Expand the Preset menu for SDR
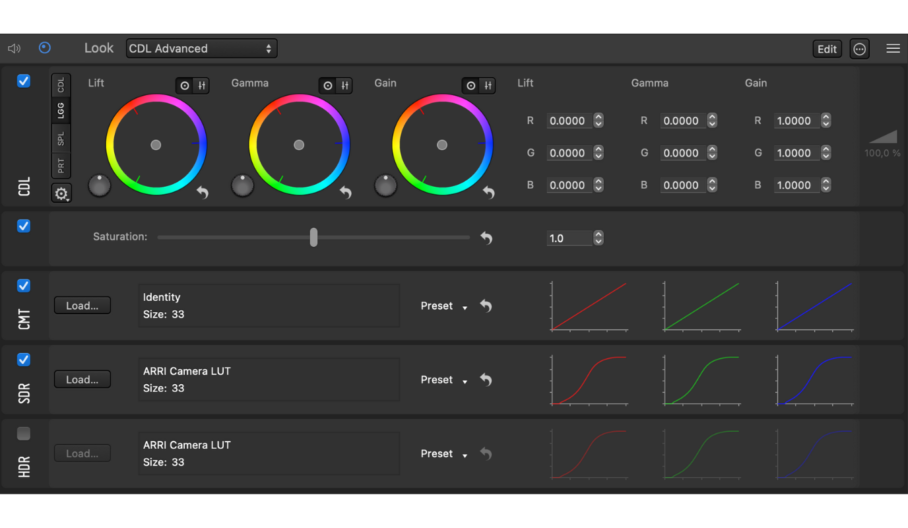This screenshot has height=528, width=908. tap(443, 380)
